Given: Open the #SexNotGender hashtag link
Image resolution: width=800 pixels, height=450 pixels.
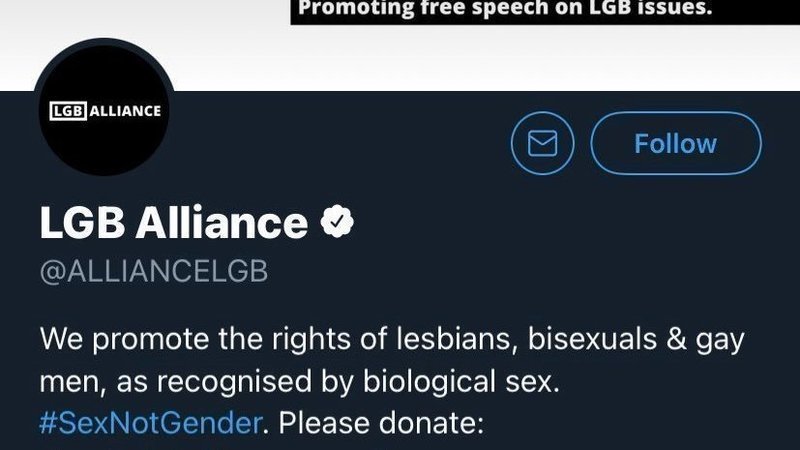Looking at the screenshot, I should [151, 423].
